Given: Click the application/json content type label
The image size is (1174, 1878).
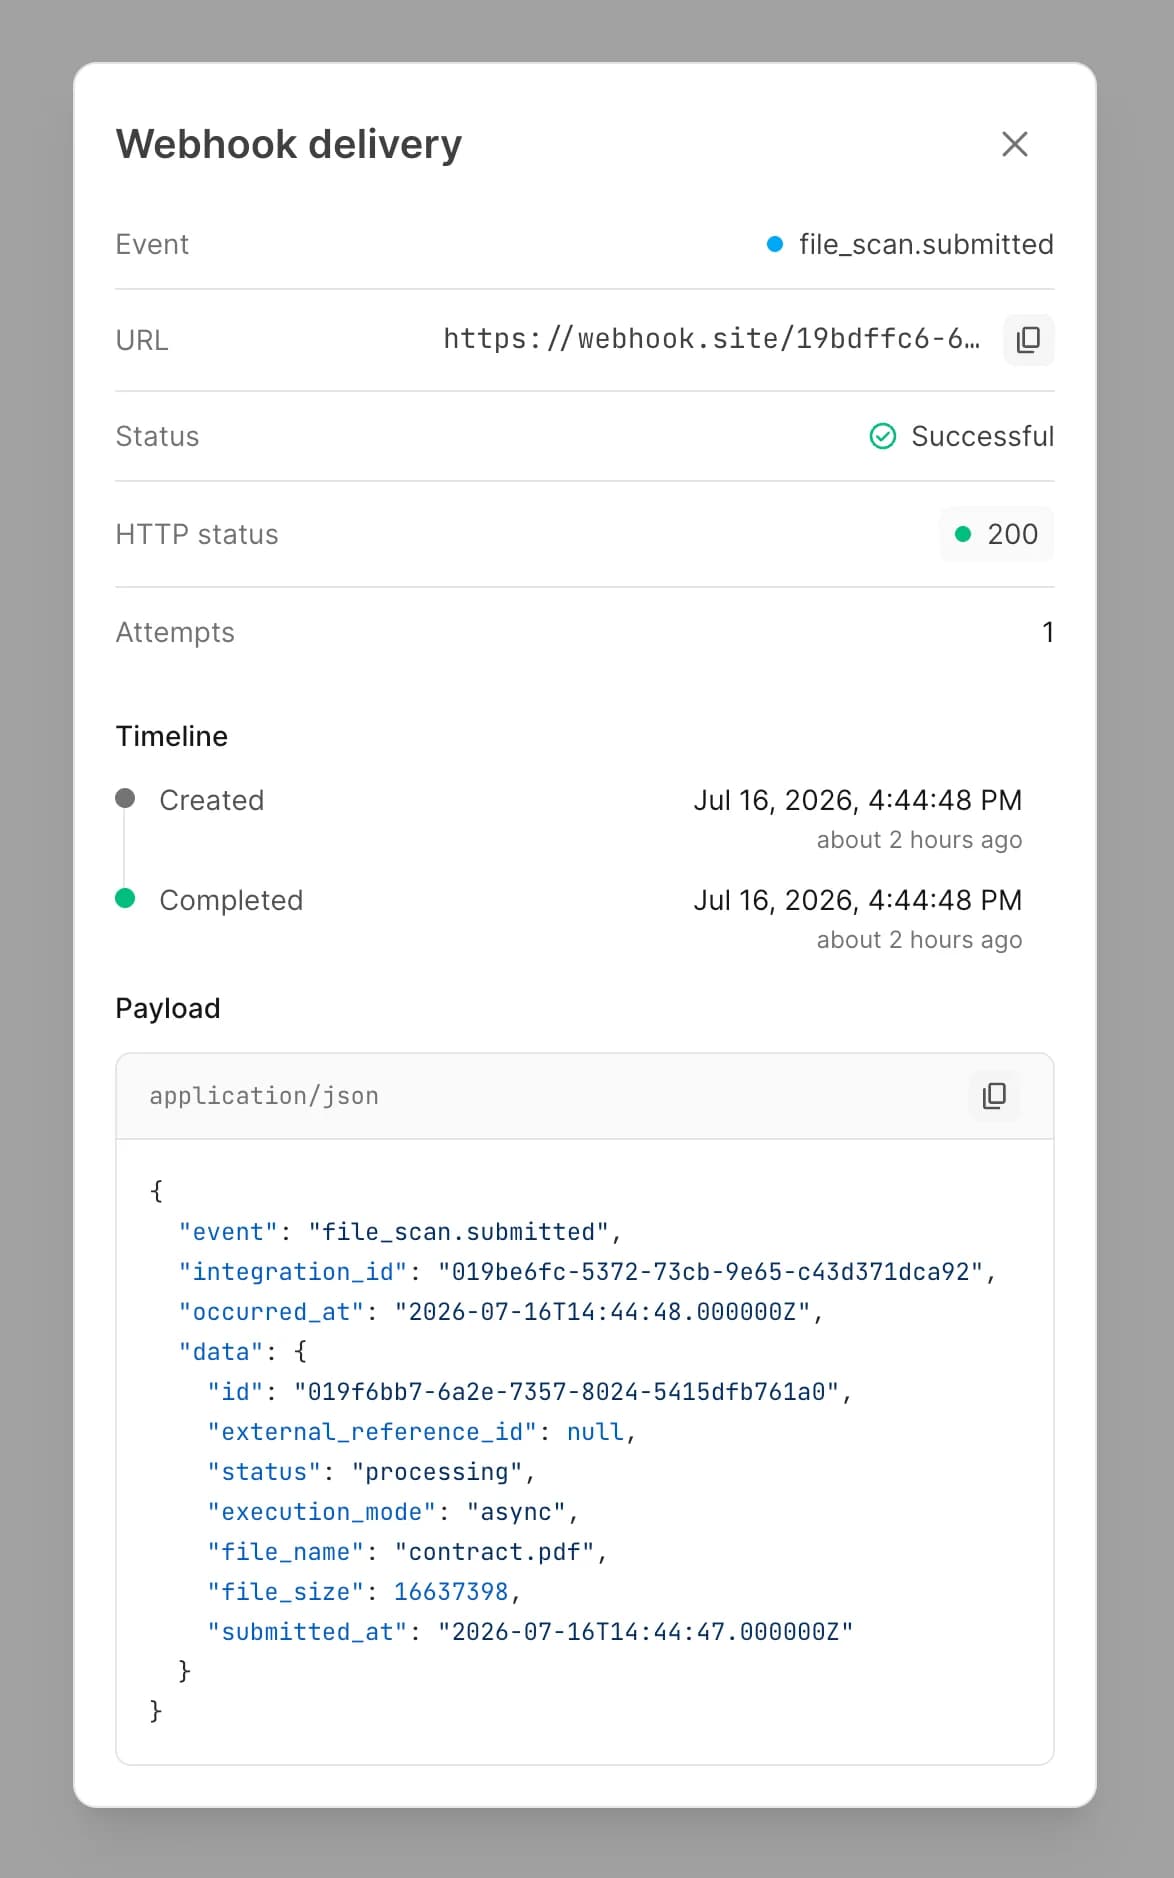Looking at the screenshot, I should (264, 1096).
